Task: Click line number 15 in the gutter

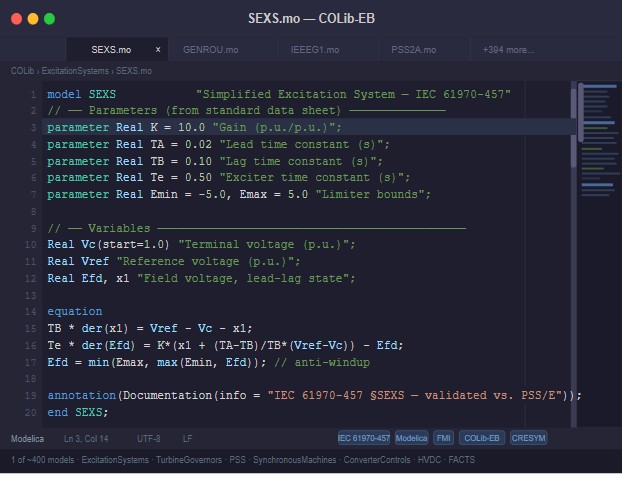Action: (31, 327)
